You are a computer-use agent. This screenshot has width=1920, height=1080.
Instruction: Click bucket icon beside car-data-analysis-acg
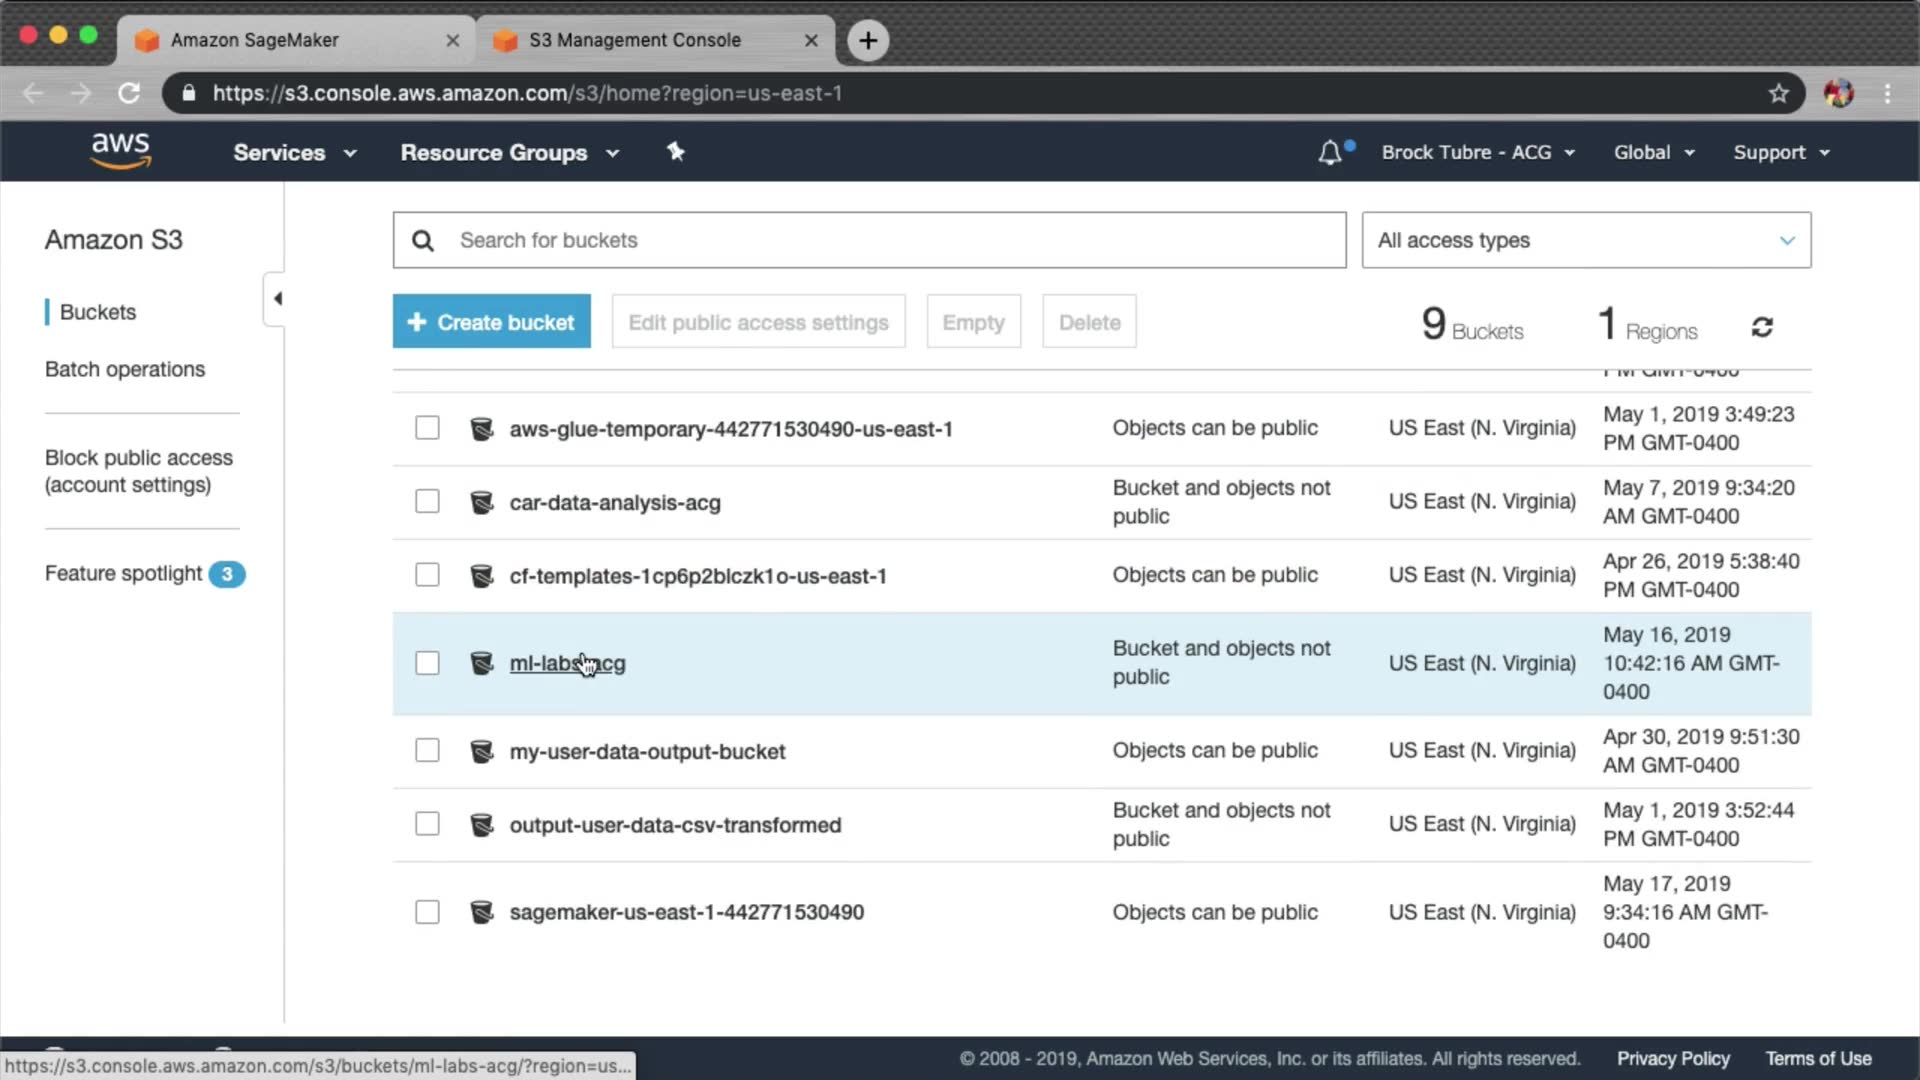click(x=482, y=502)
